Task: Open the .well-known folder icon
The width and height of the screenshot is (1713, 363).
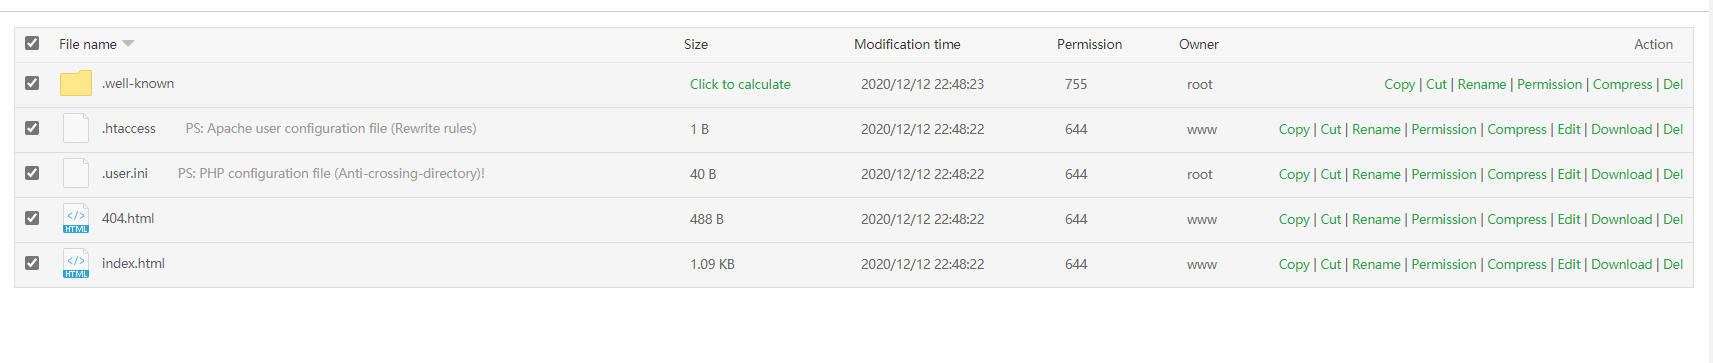Action: coord(76,83)
